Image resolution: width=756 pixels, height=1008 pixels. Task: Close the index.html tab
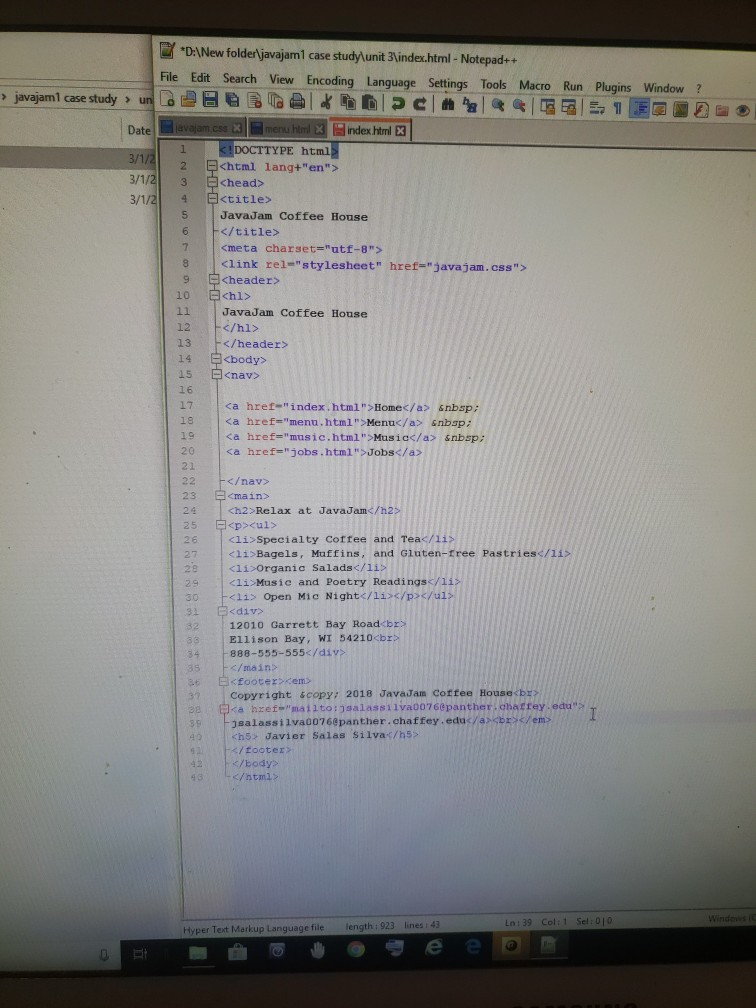[x=400, y=130]
